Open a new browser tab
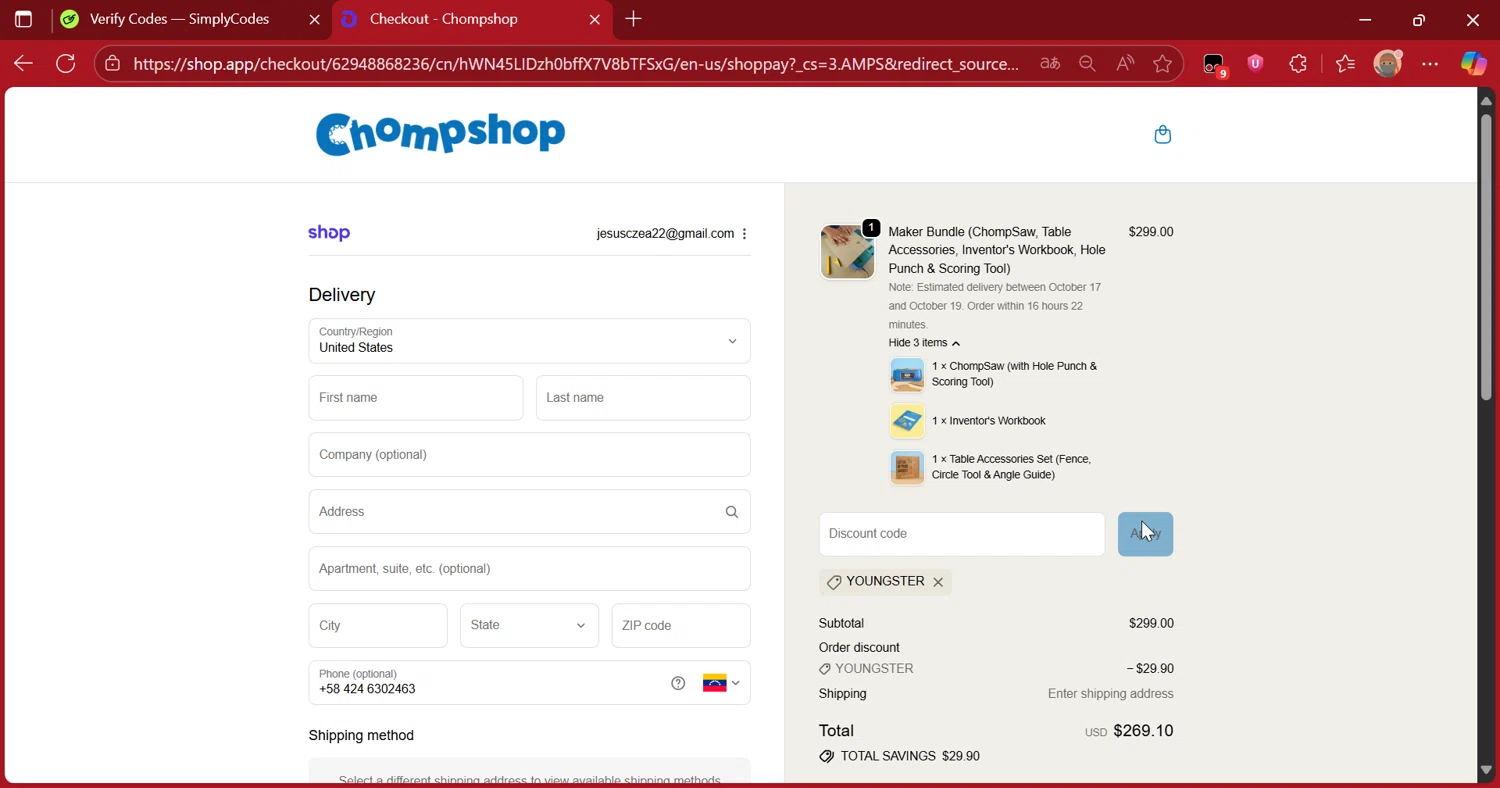The width and height of the screenshot is (1500, 788). point(633,19)
